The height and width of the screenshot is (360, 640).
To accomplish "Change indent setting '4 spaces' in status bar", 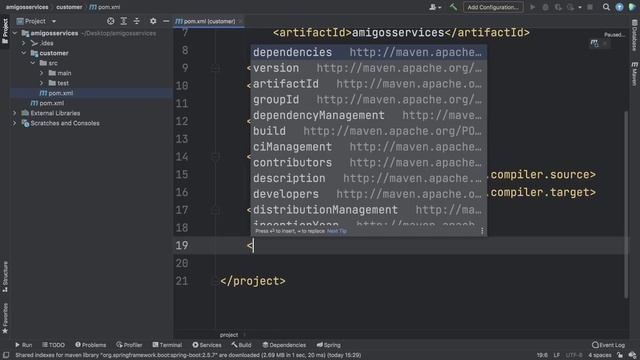I will click(600, 355).
